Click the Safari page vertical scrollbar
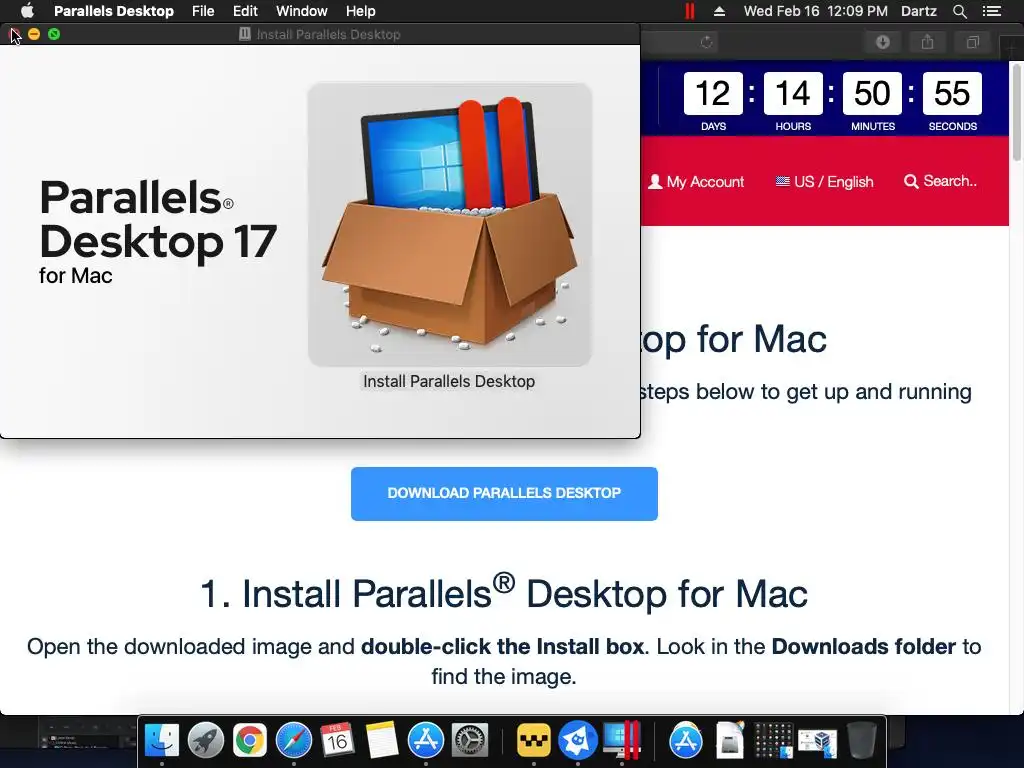 (x=1017, y=112)
